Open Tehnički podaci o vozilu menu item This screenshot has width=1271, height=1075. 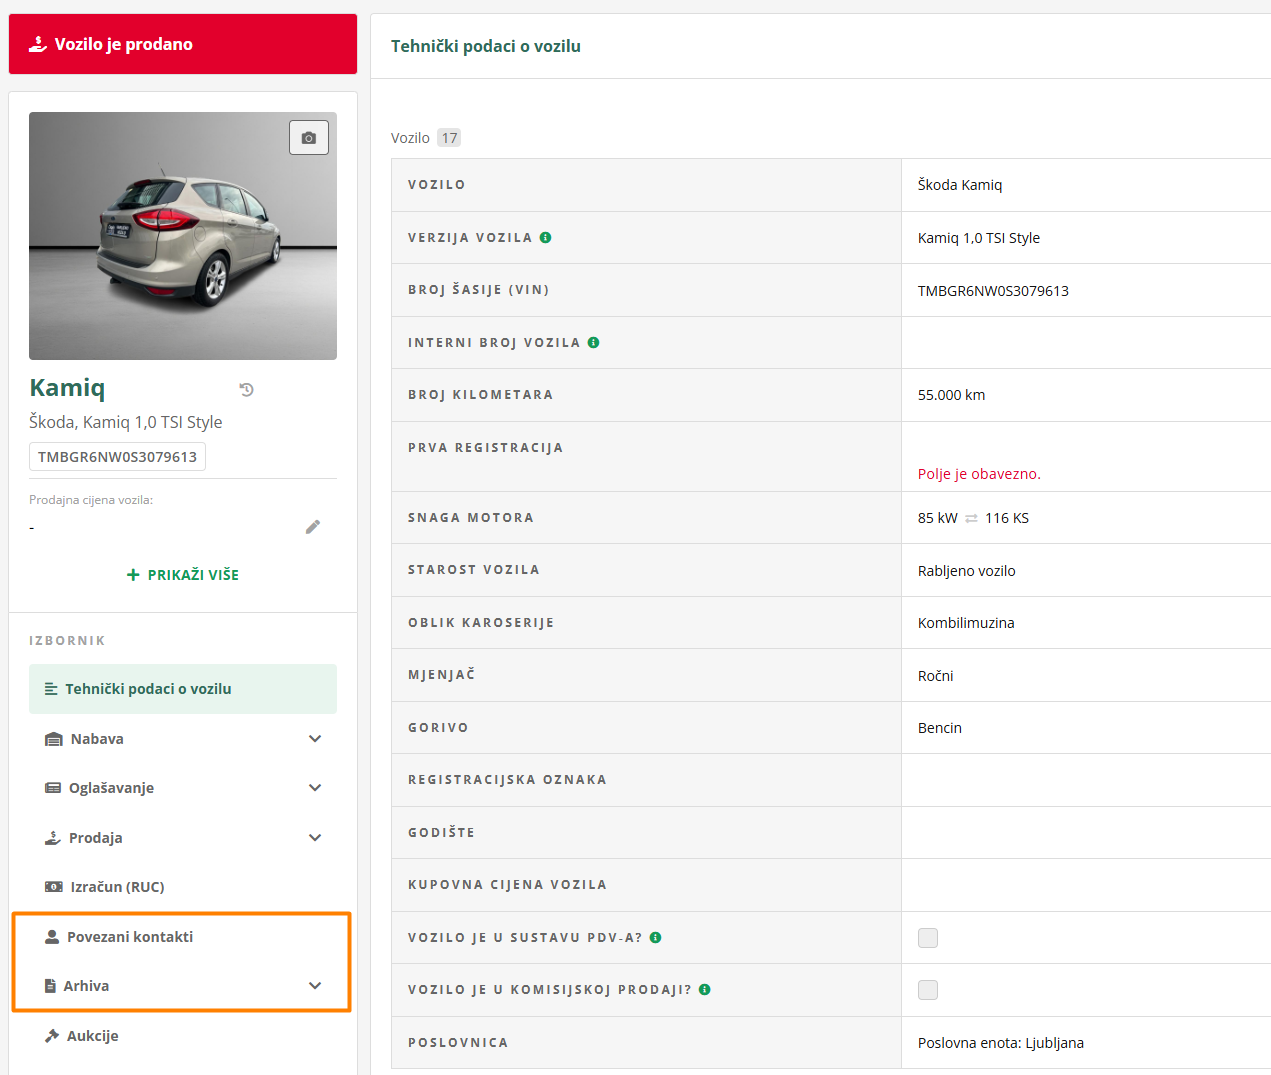(148, 689)
